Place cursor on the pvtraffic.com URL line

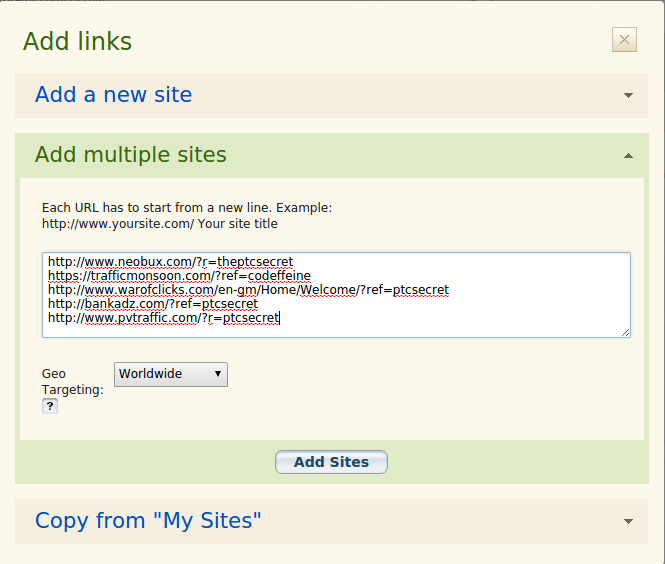[164, 318]
